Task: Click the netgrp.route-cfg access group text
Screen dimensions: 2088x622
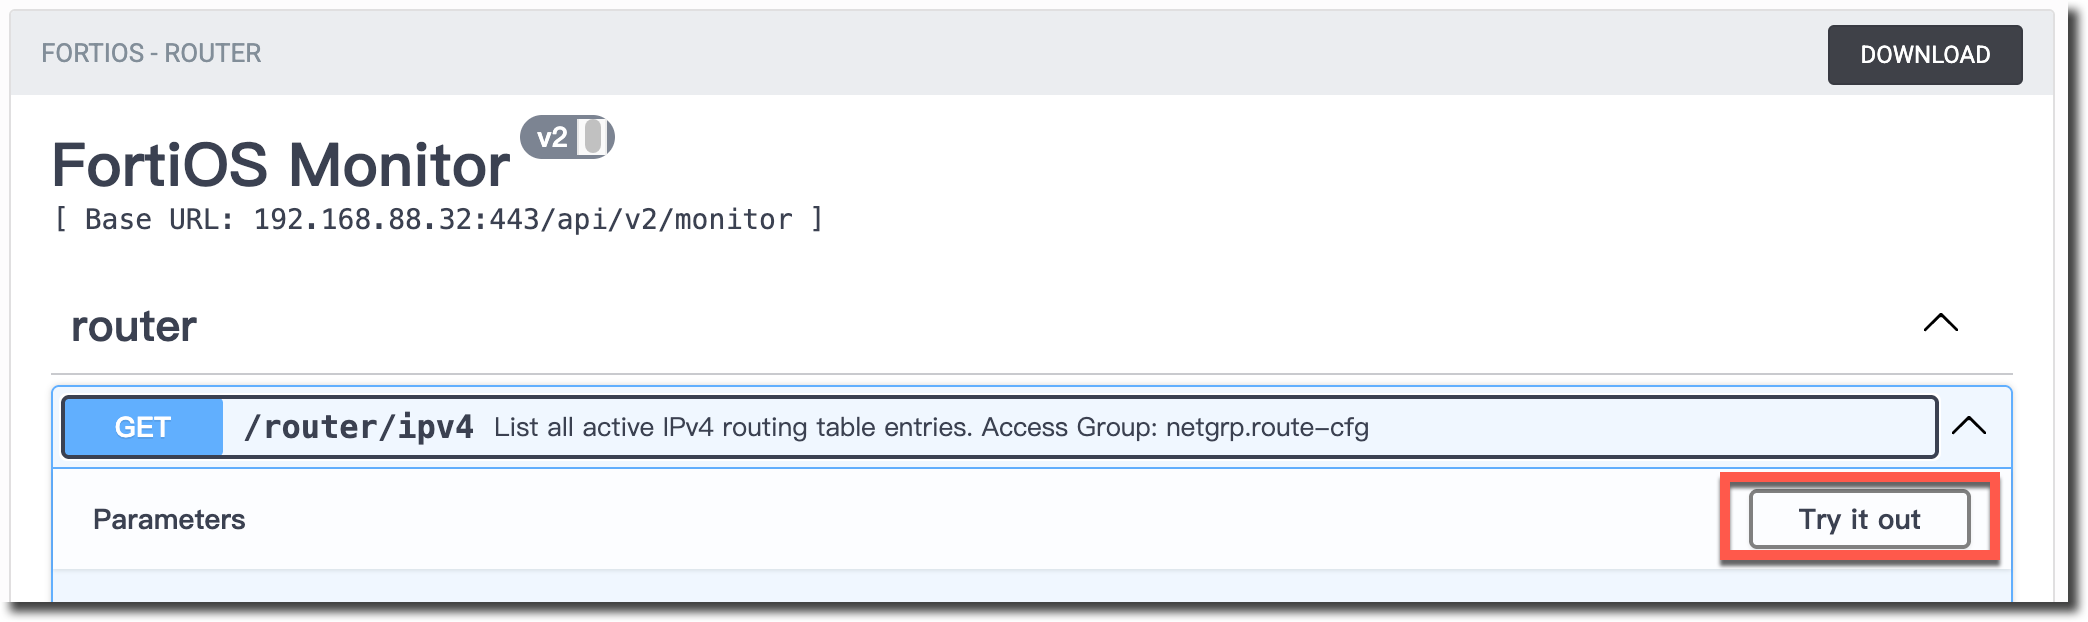Action: point(1267,427)
